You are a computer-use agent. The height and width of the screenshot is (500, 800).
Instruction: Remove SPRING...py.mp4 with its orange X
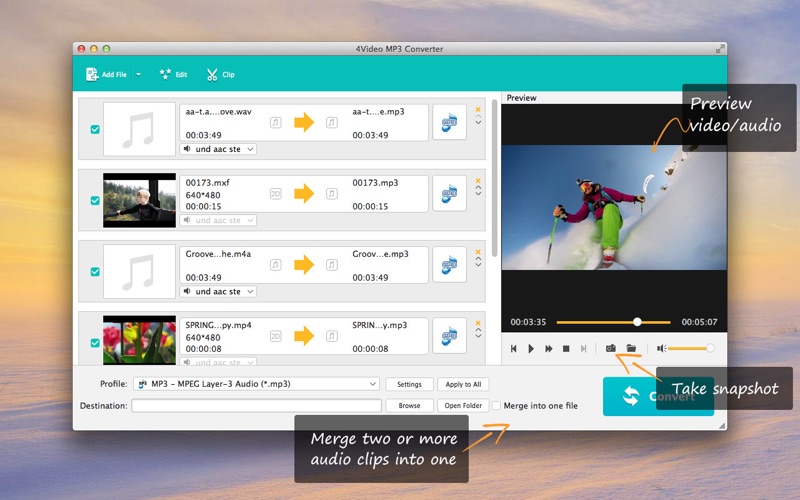[x=478, y=323]
